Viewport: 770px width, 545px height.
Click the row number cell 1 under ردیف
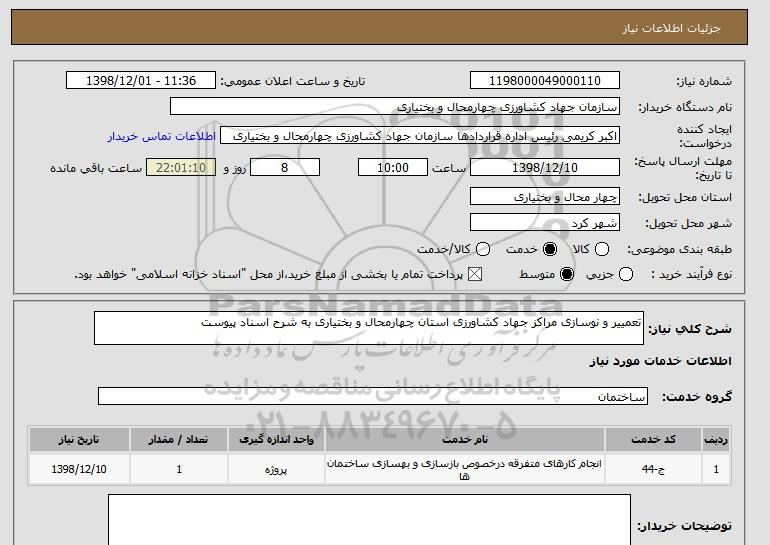[x=716, y=469]
